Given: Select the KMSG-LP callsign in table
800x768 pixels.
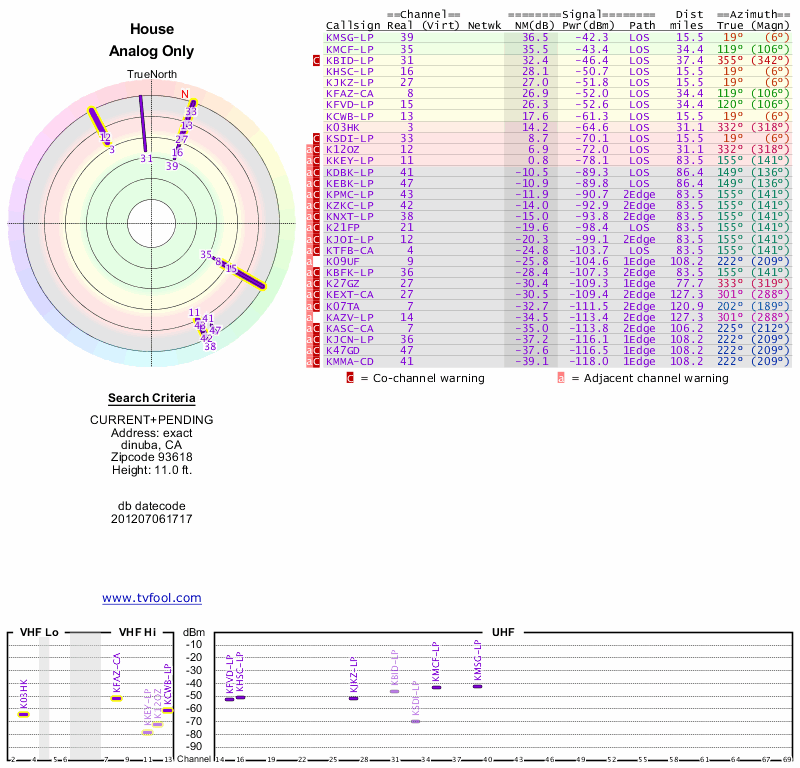Looking at the screenshot, I should click(350, 37).
